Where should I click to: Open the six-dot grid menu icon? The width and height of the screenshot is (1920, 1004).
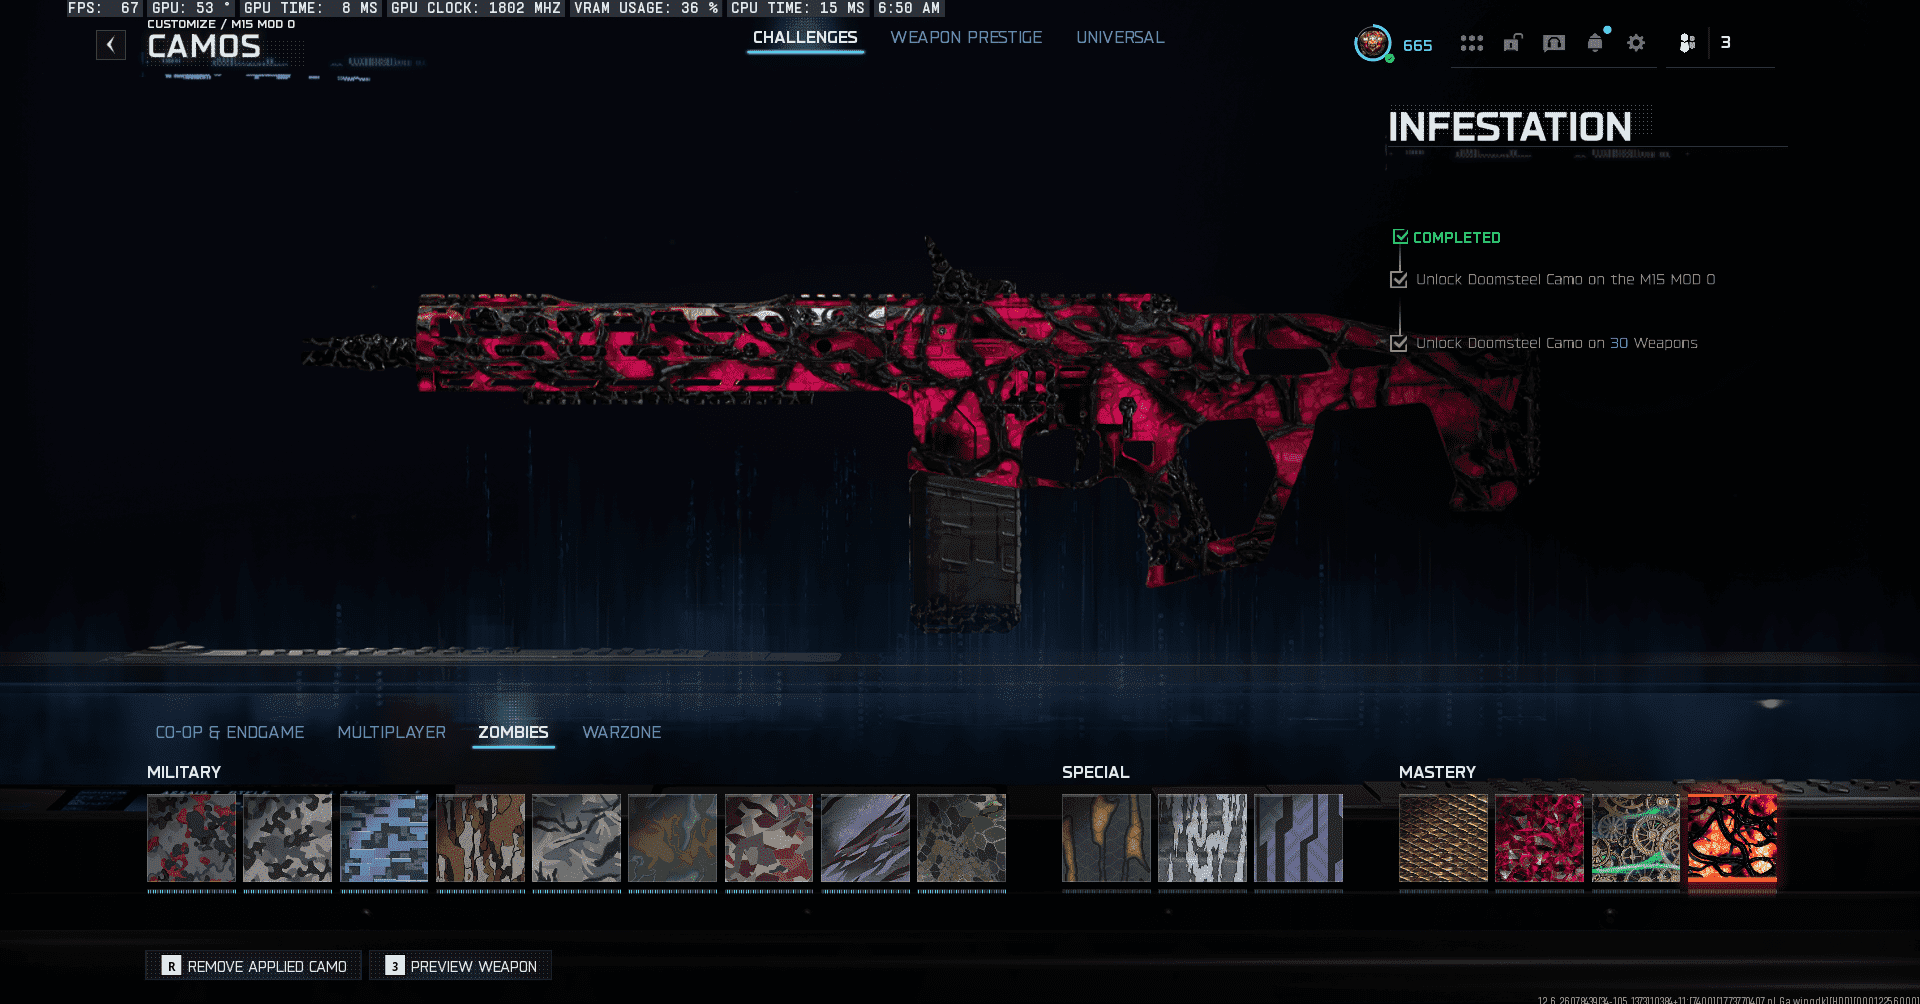(x=1471, y=43)
